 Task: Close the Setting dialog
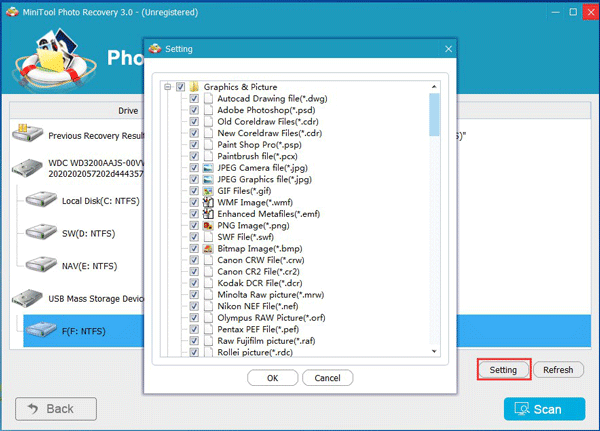tap(448, 49)
